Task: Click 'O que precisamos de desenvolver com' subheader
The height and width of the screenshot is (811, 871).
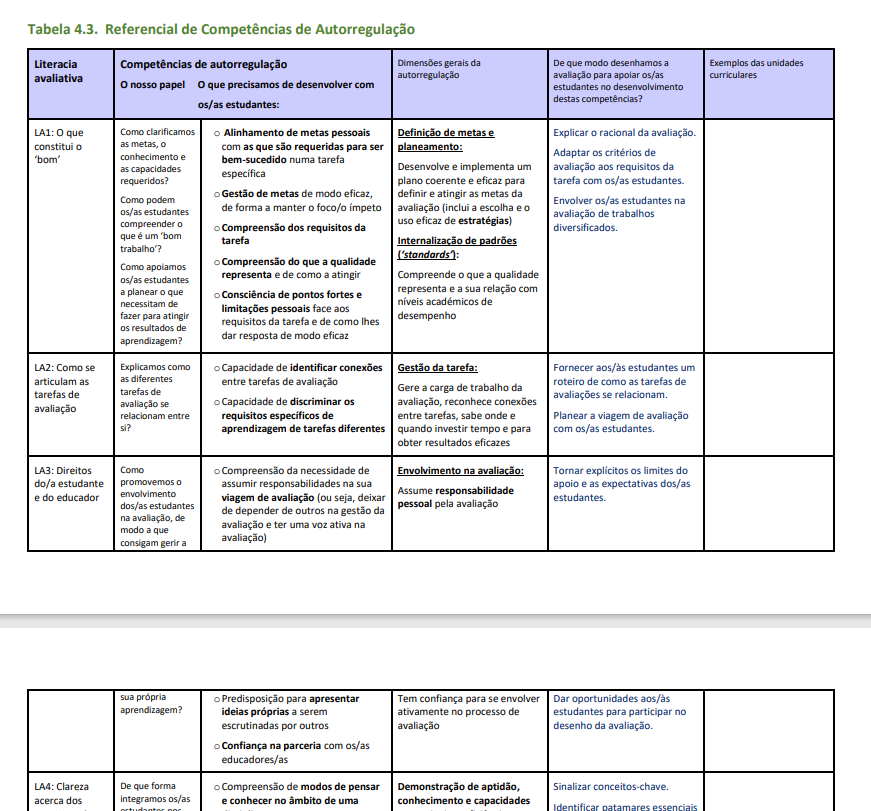Action: click(286, 84)
